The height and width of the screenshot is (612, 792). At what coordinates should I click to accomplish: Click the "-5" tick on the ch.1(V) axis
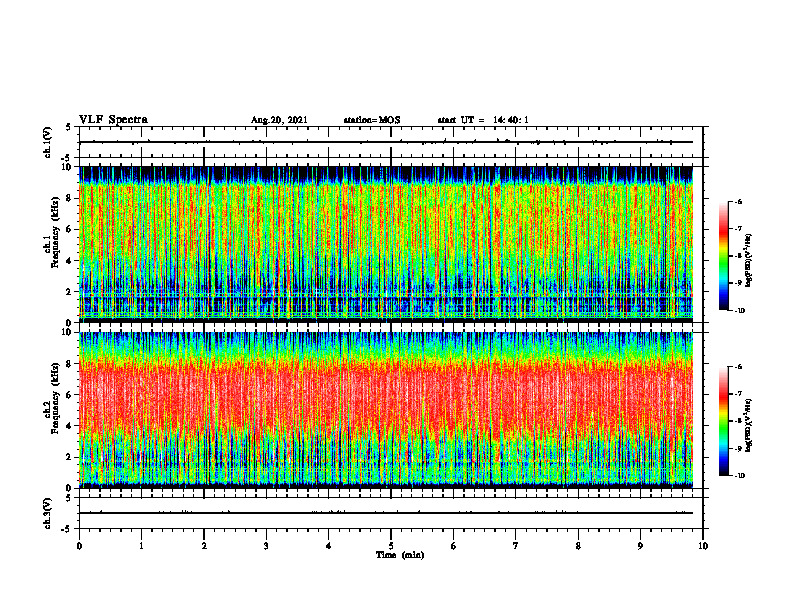pyautogui.click(x=66, y=158)
